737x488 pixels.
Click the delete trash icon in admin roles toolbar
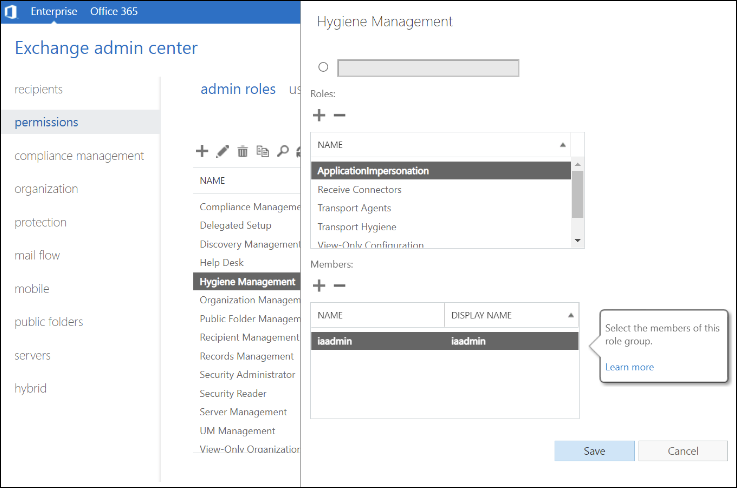(243, 152)
